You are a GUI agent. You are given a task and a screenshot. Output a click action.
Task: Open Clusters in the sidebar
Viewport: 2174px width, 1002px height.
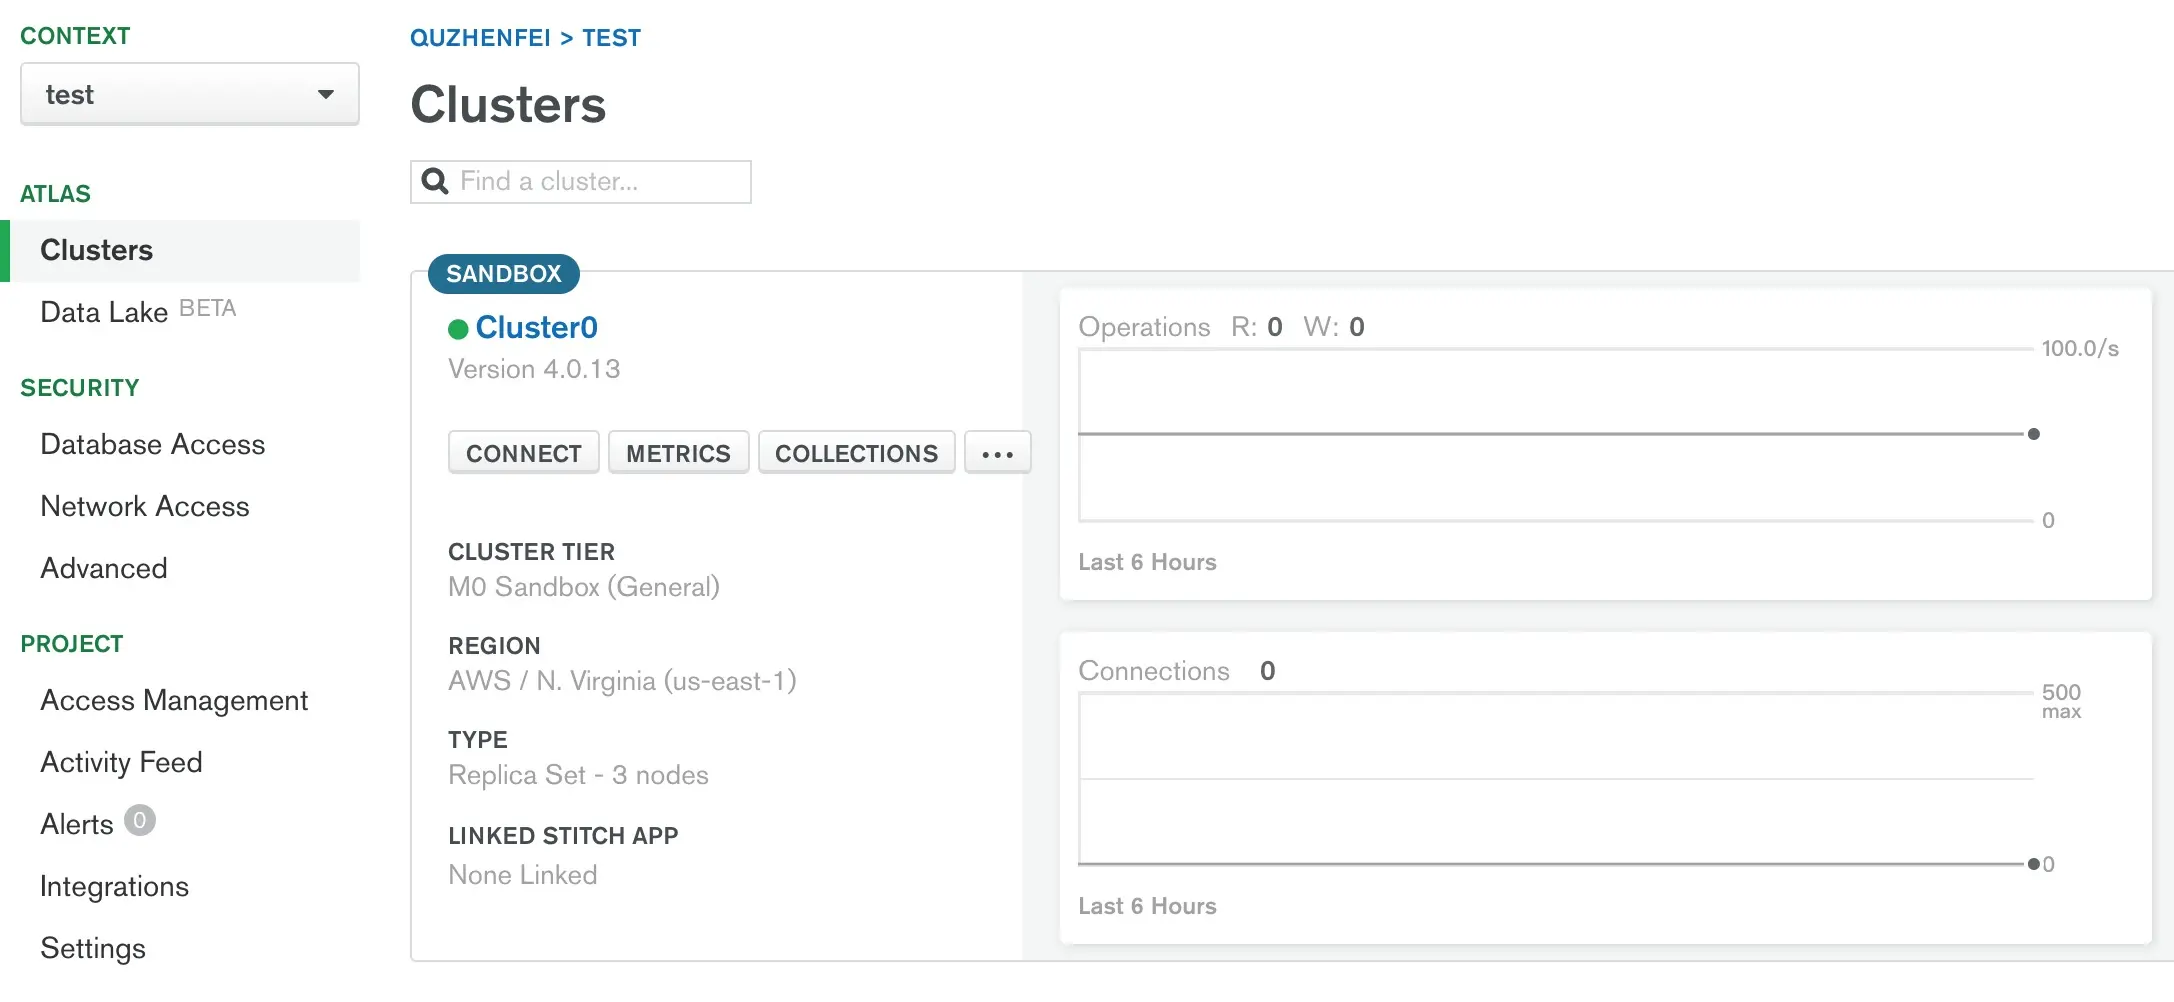(x=97, y=250)
